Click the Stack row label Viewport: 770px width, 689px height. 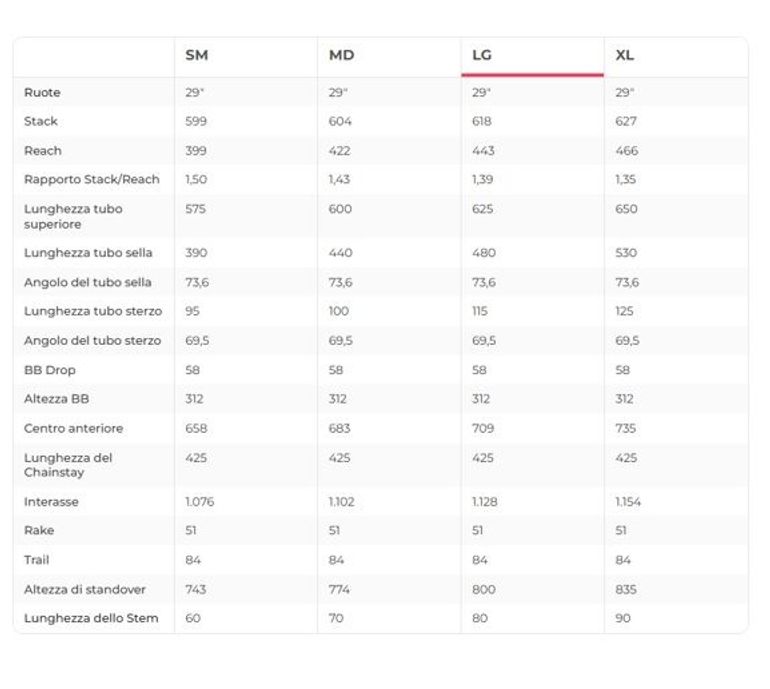pyautogui.click(x=41, y=122)
